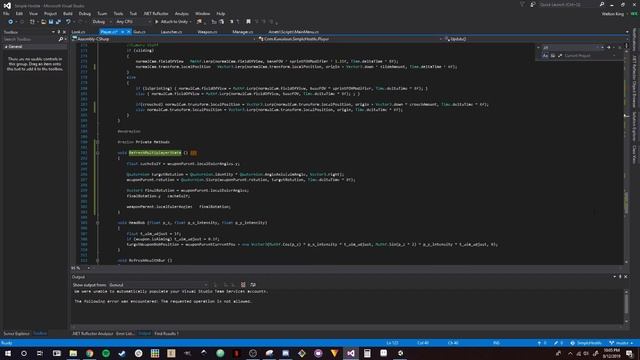Click the Attach to Unity button

coord(173,22)
